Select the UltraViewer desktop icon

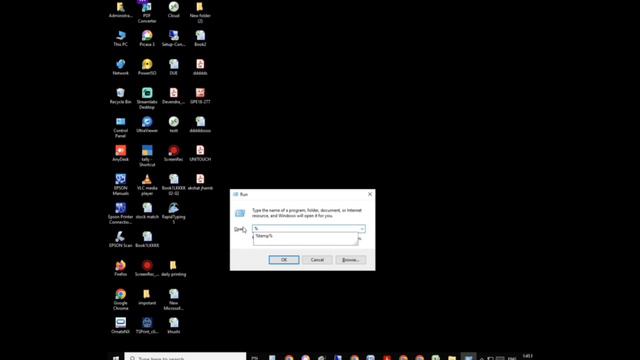pyautogui.click(x=147, y=124)
